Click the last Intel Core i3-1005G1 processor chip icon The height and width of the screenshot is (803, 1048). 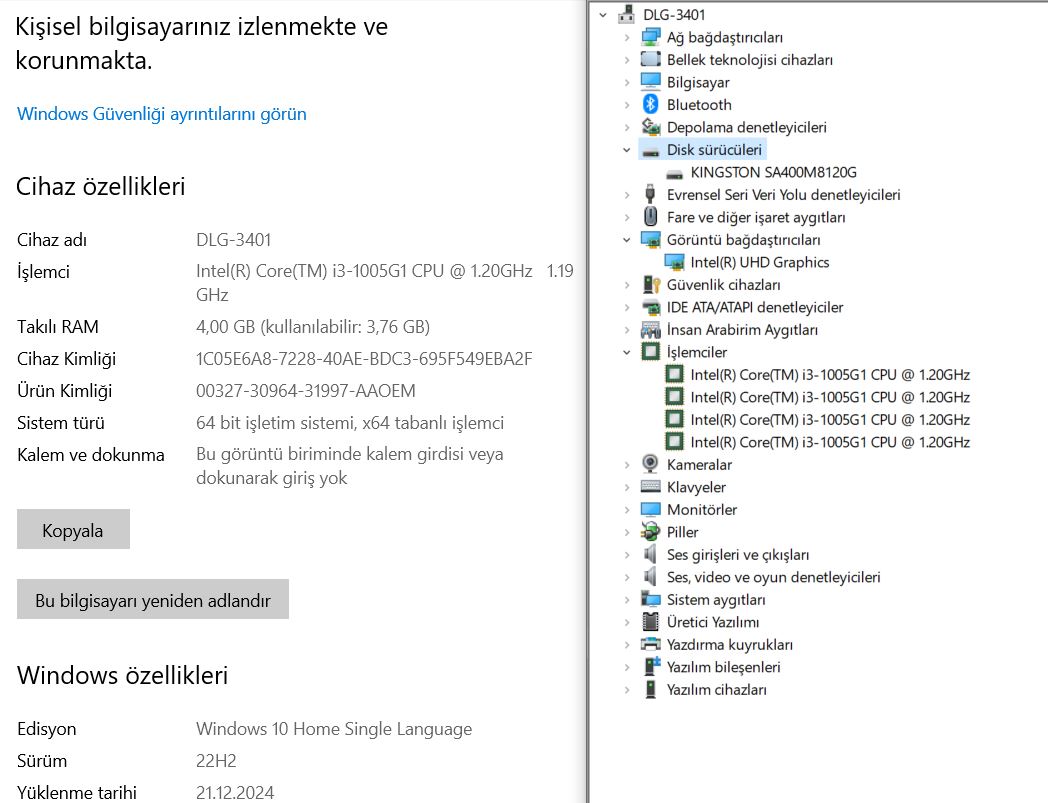pos(674,441)
